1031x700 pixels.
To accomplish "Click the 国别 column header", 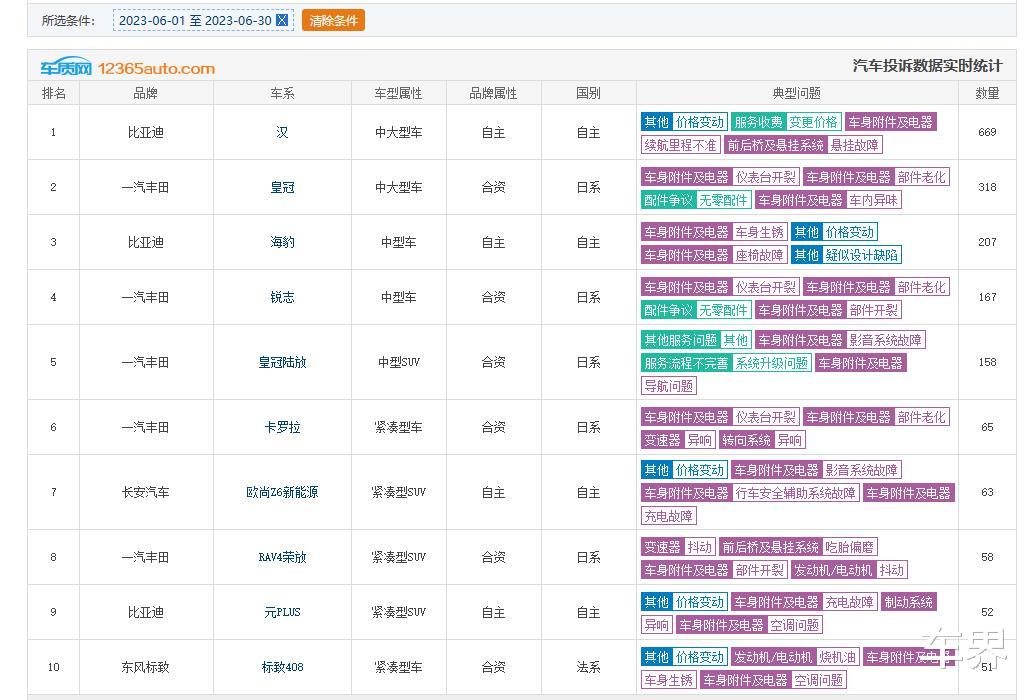I will 588,93.
